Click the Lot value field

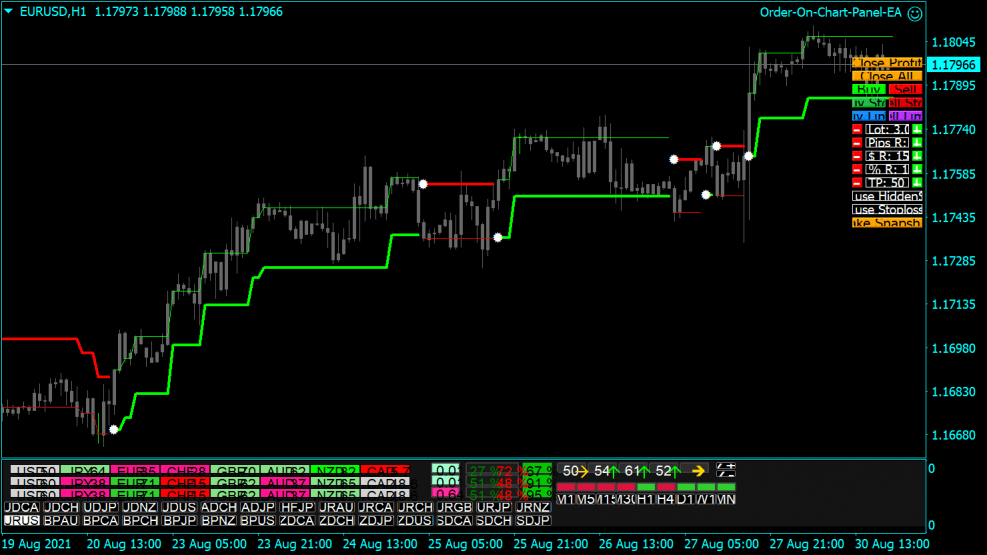887,129
